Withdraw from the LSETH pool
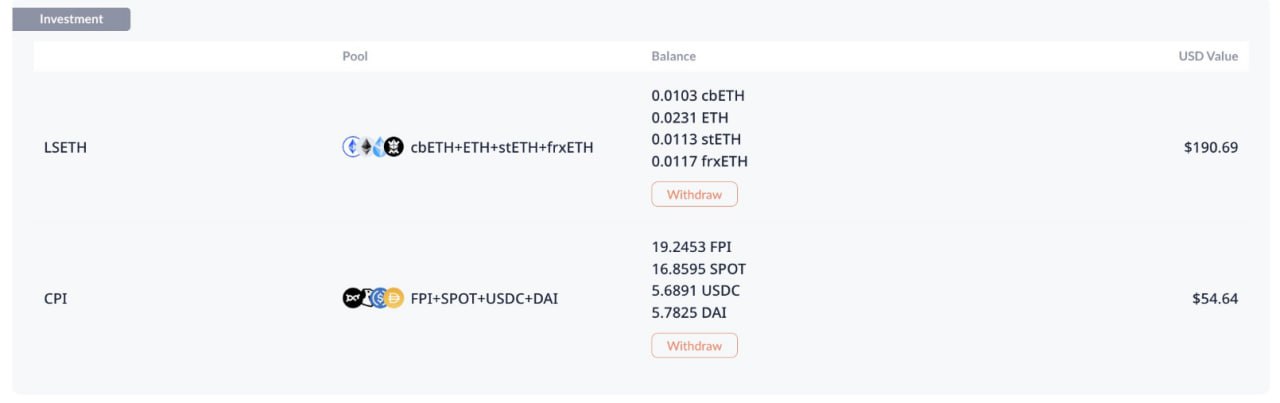The image size is (1280, 403). tap(694, 194)
